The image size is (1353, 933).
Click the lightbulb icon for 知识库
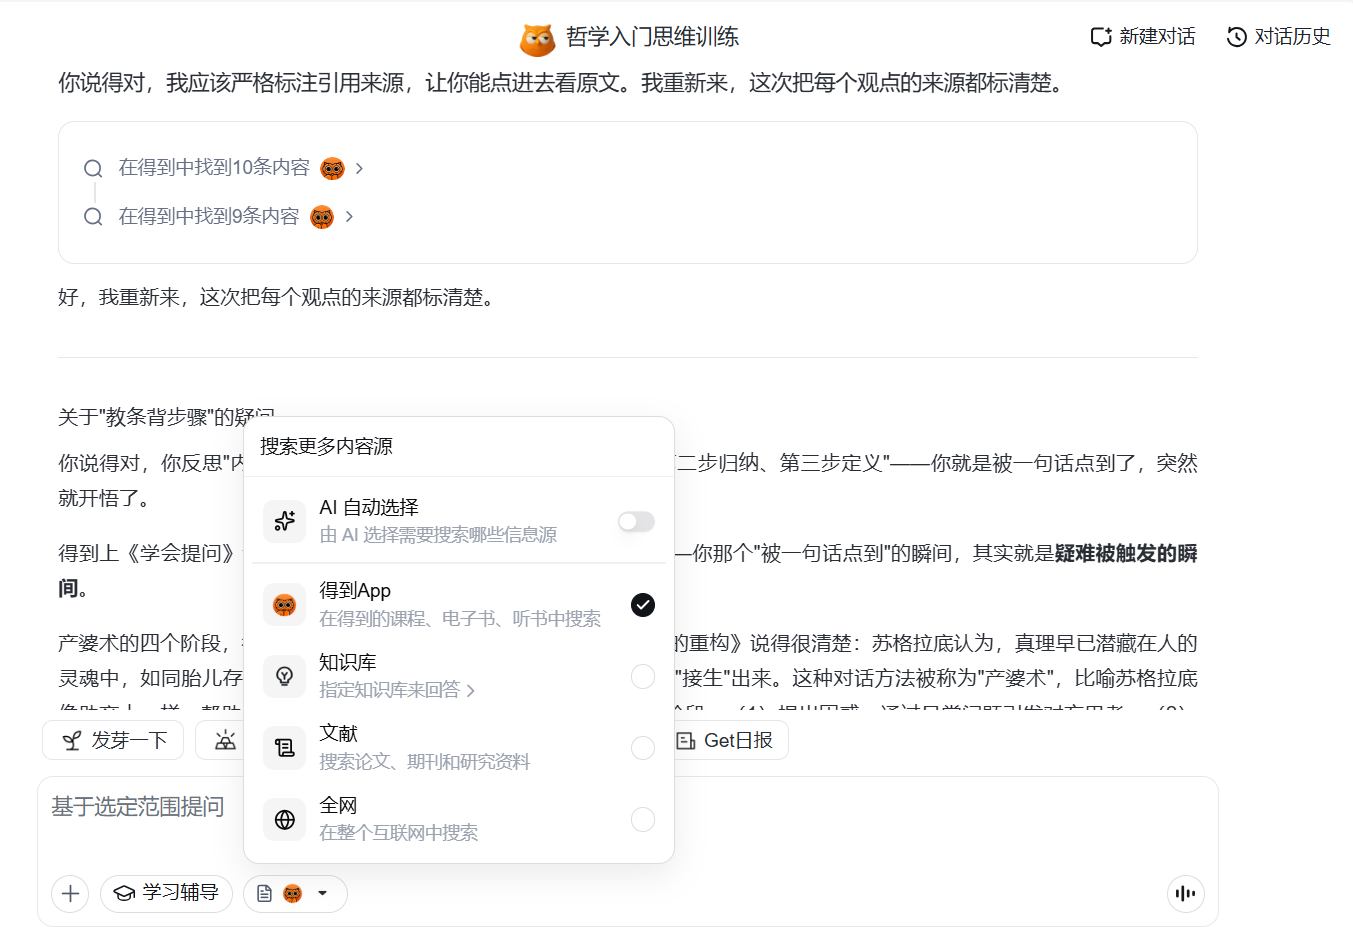pos(285,676)
